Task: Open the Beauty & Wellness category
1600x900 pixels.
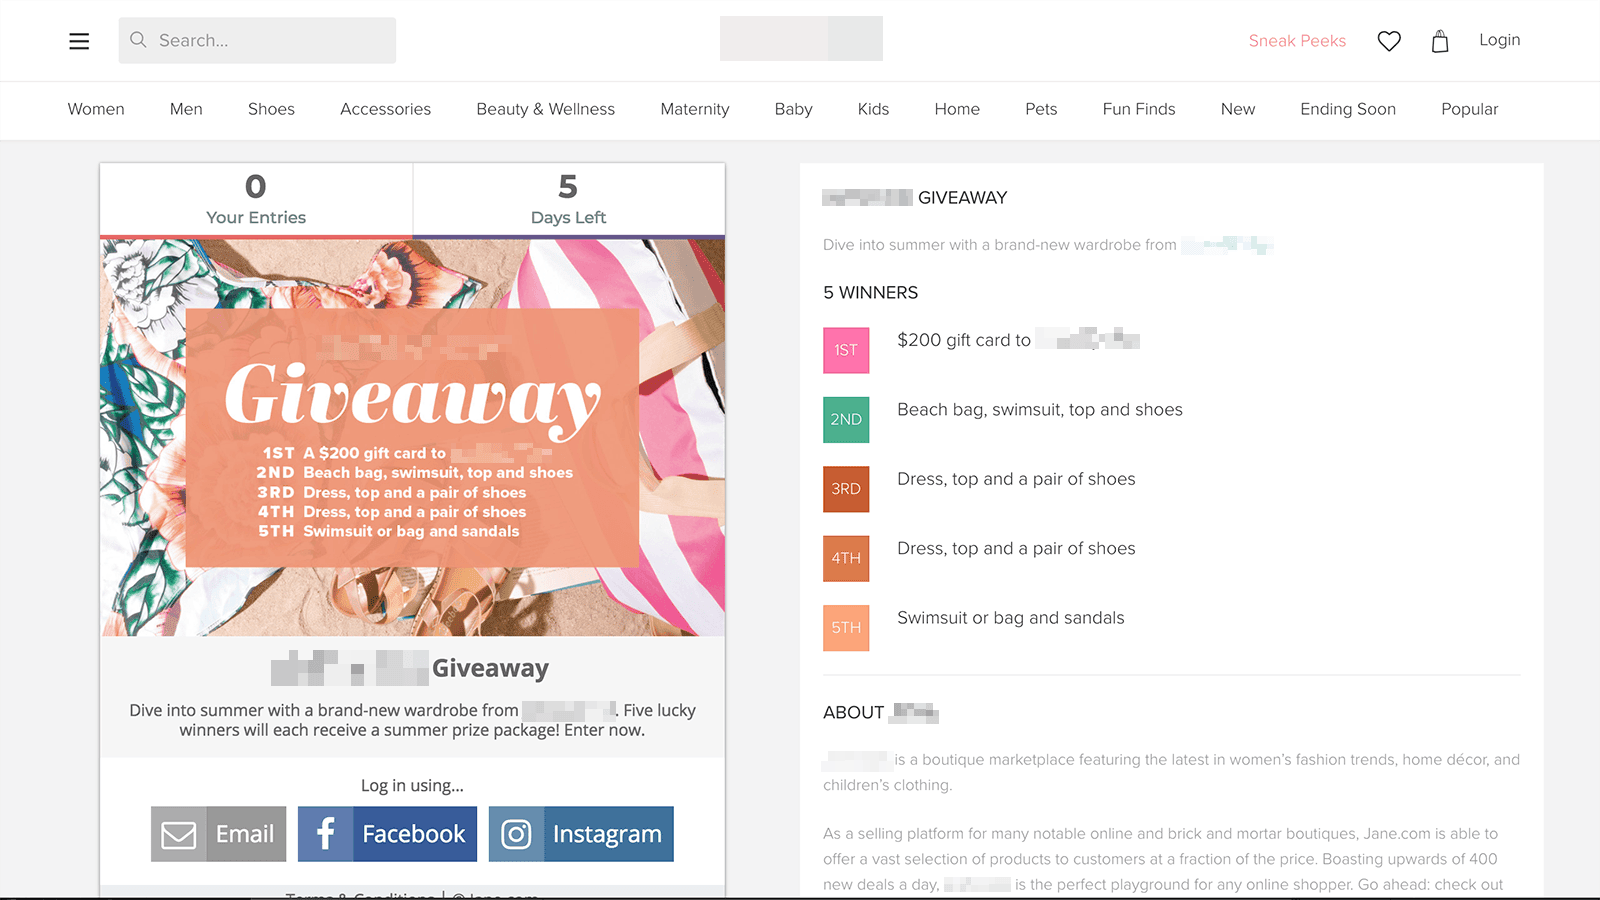Action: [545, 109]
